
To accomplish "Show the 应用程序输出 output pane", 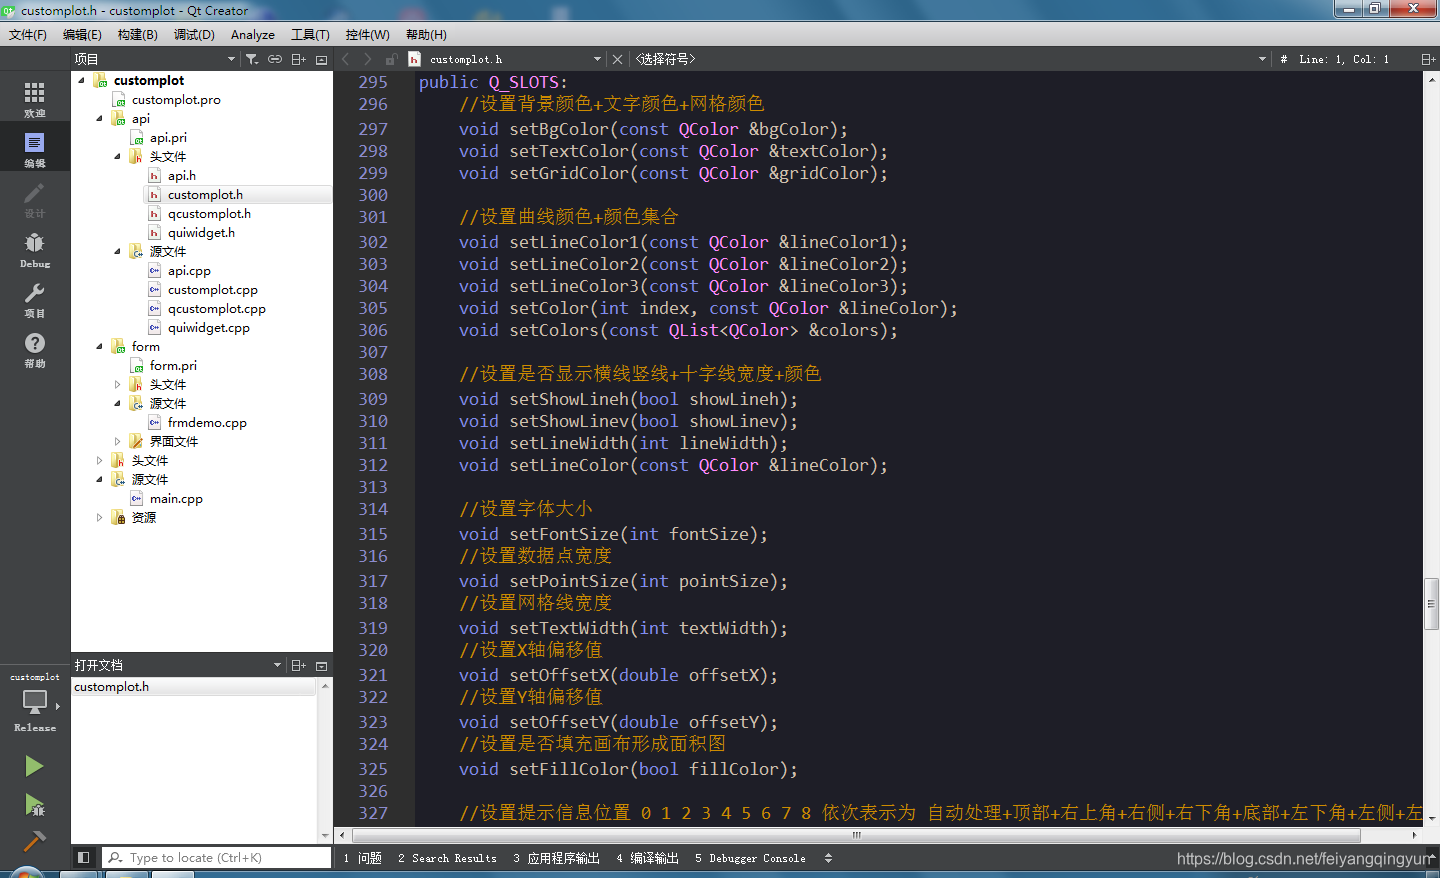I will (557, 858).
